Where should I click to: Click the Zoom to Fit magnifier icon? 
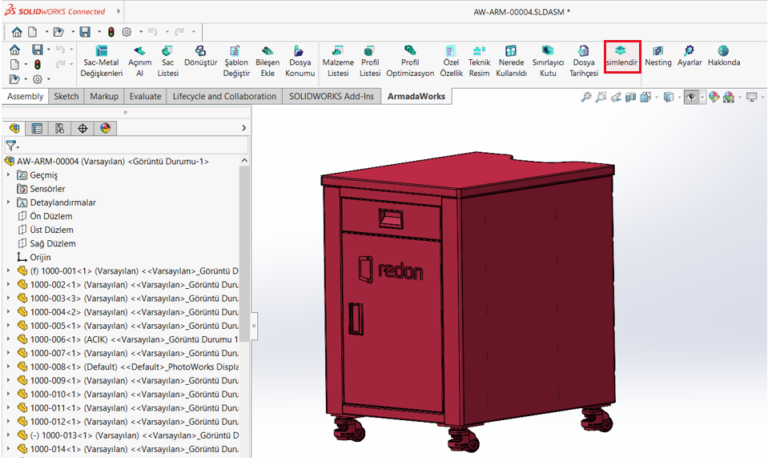(x=586, y=97)
